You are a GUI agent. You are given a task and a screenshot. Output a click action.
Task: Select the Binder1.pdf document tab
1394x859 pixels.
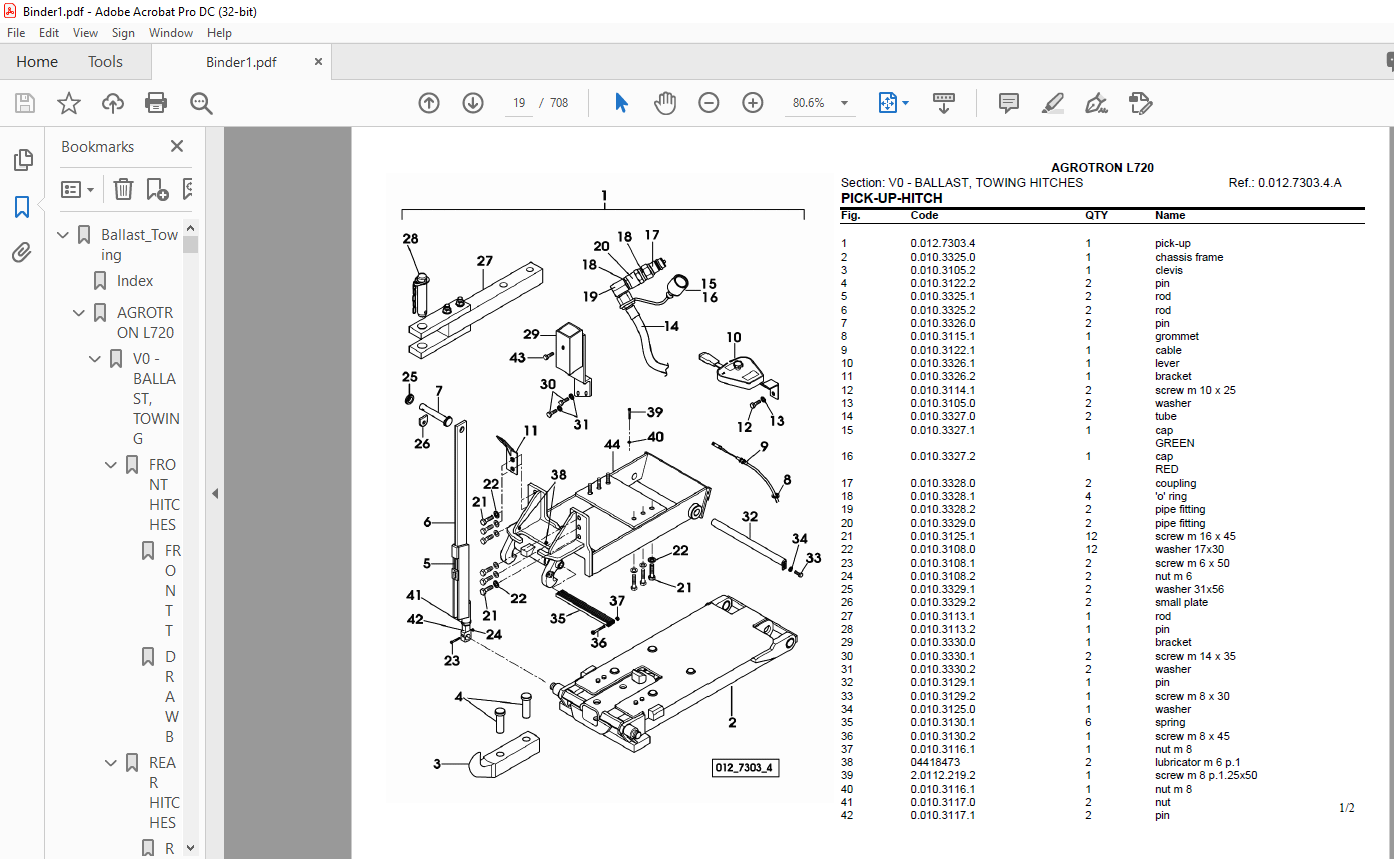pos(241,62)
